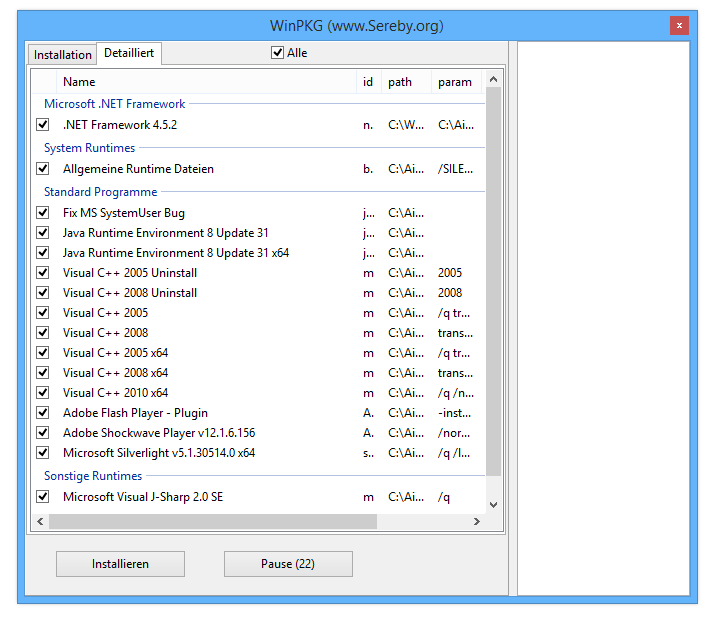Select the Visual C++ 2005 x64 row

[259, 353]
